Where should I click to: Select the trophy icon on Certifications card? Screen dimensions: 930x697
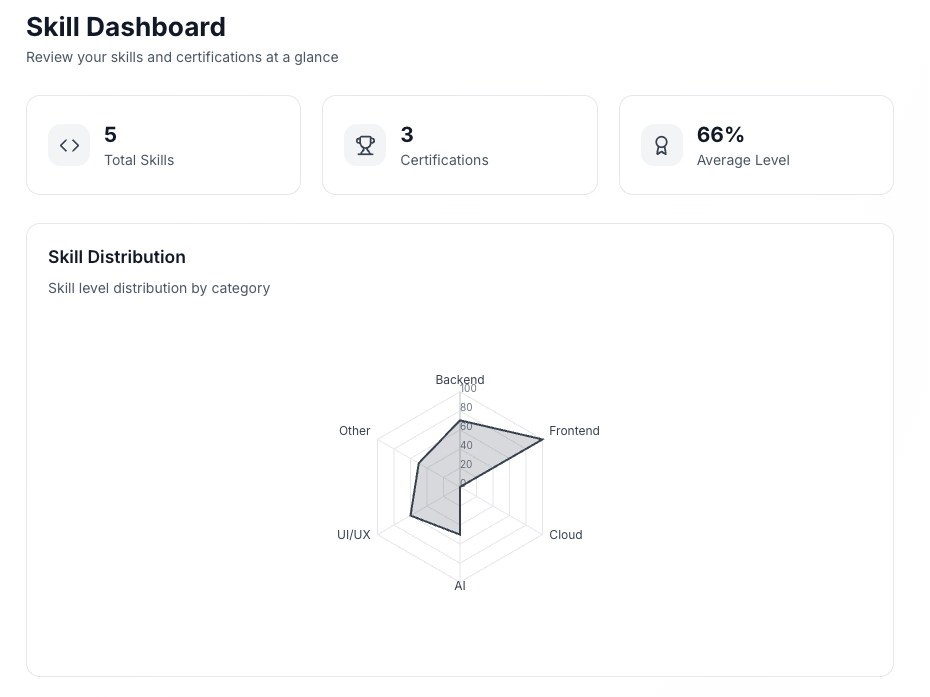pos(365,145)
